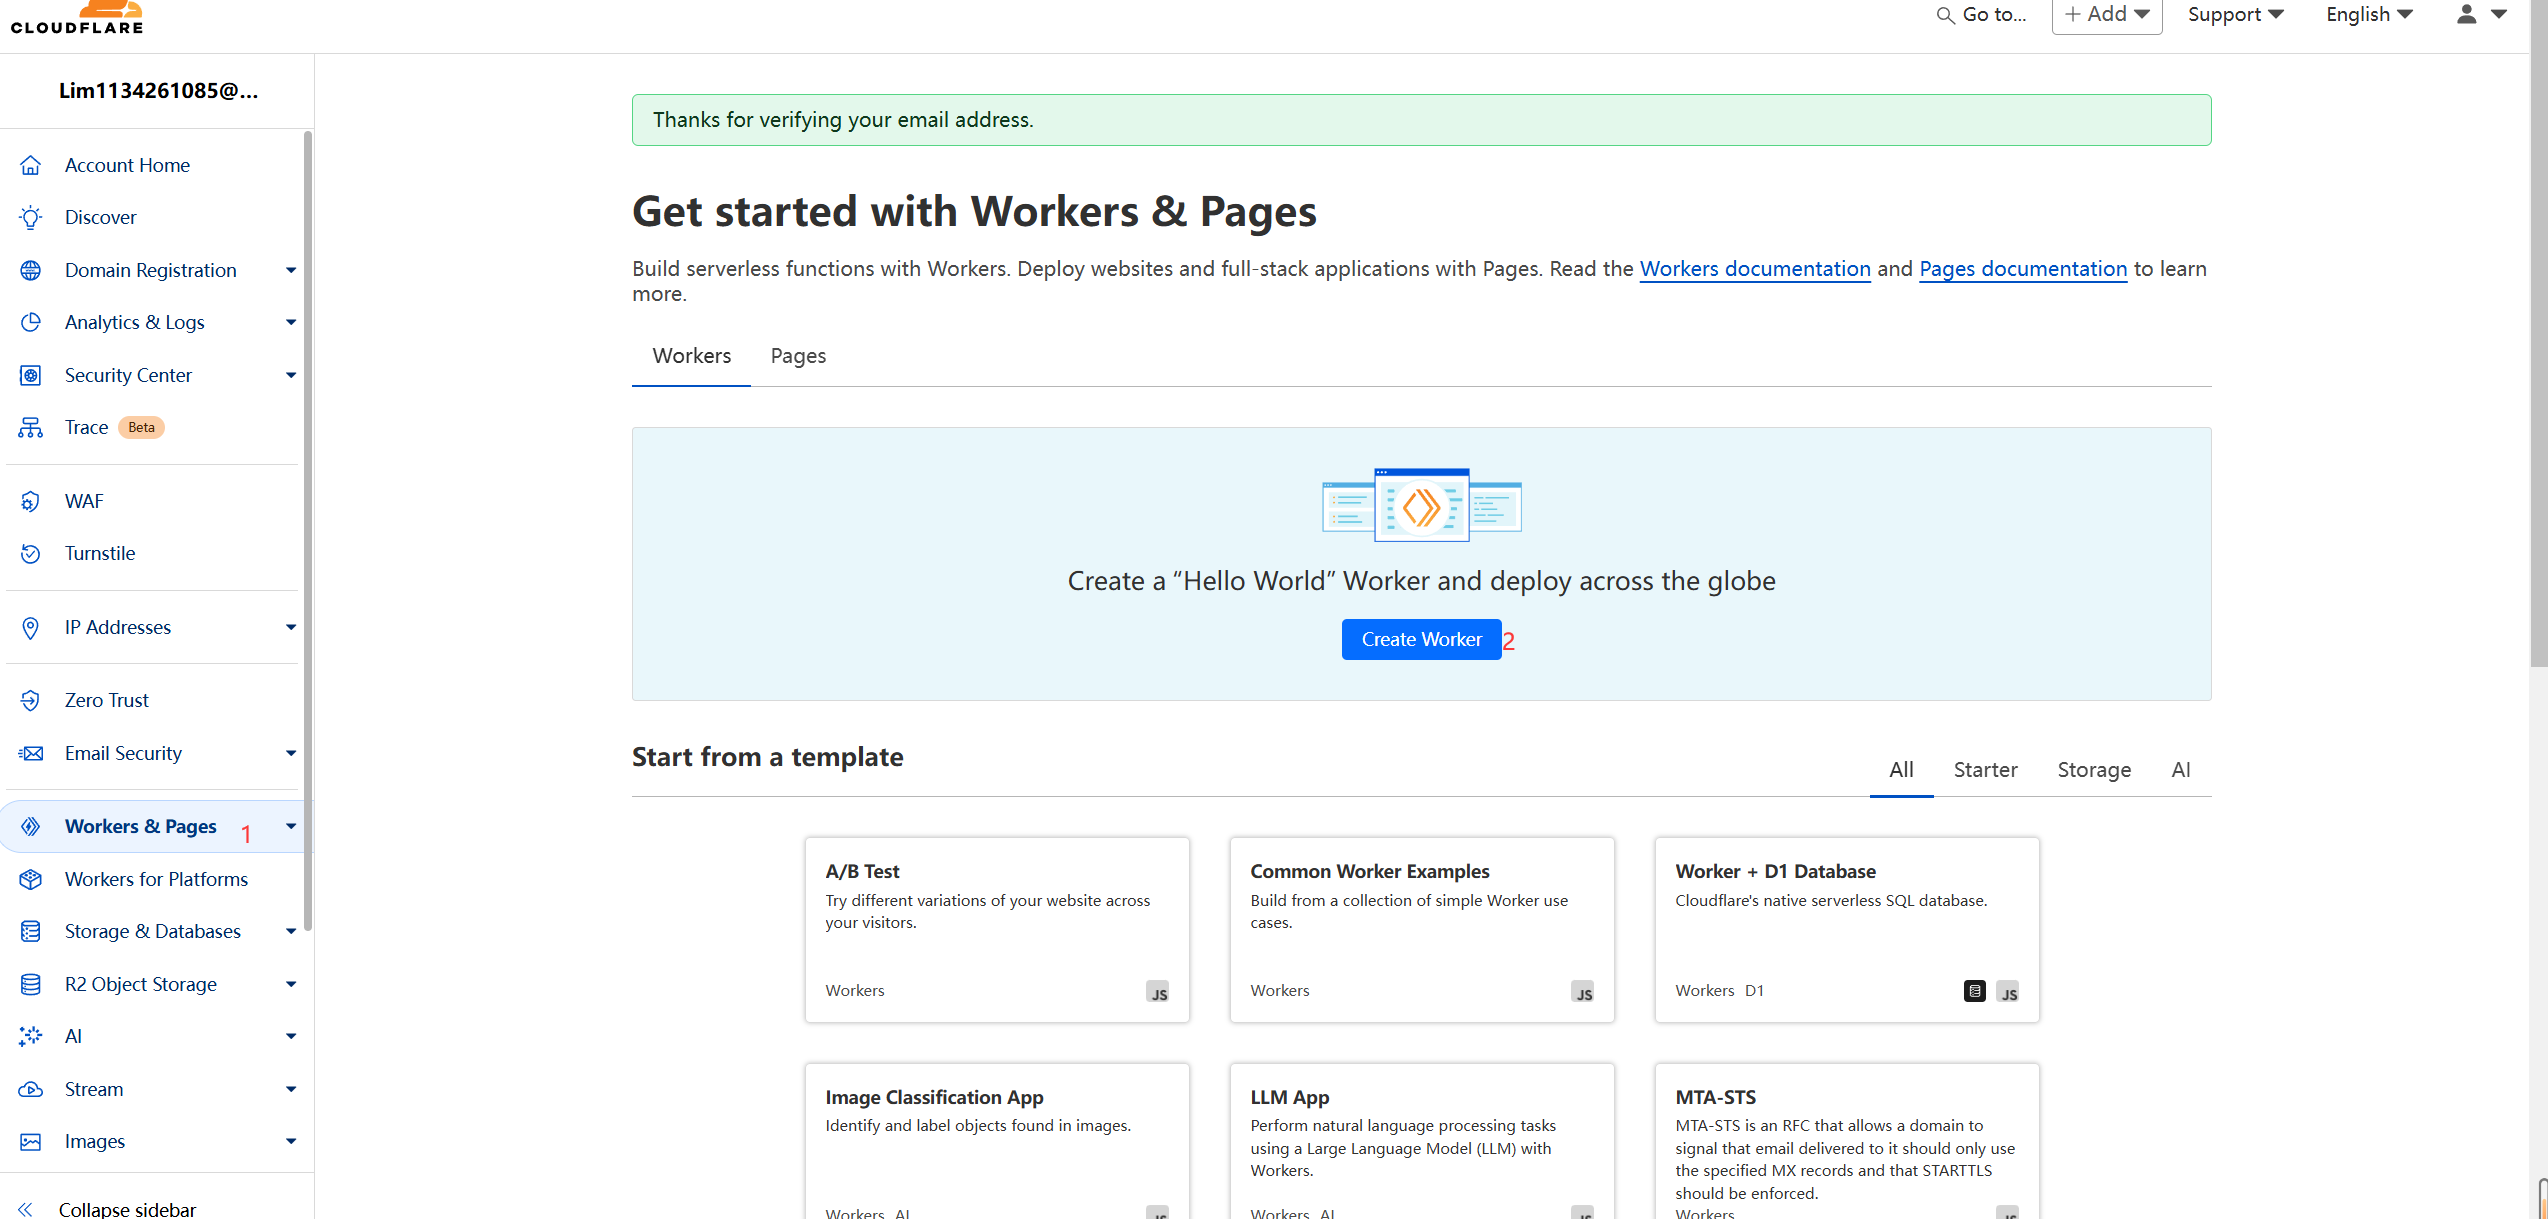Expand the Domain Registration submenu
The image size is (2548, 1219).
(290, 270)
